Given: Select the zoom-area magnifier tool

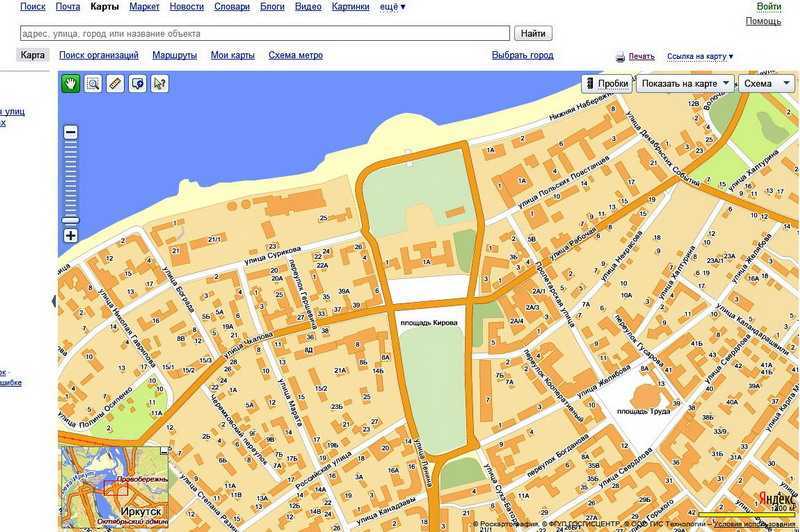Looking at the screenshot, I should pos(93,84).
